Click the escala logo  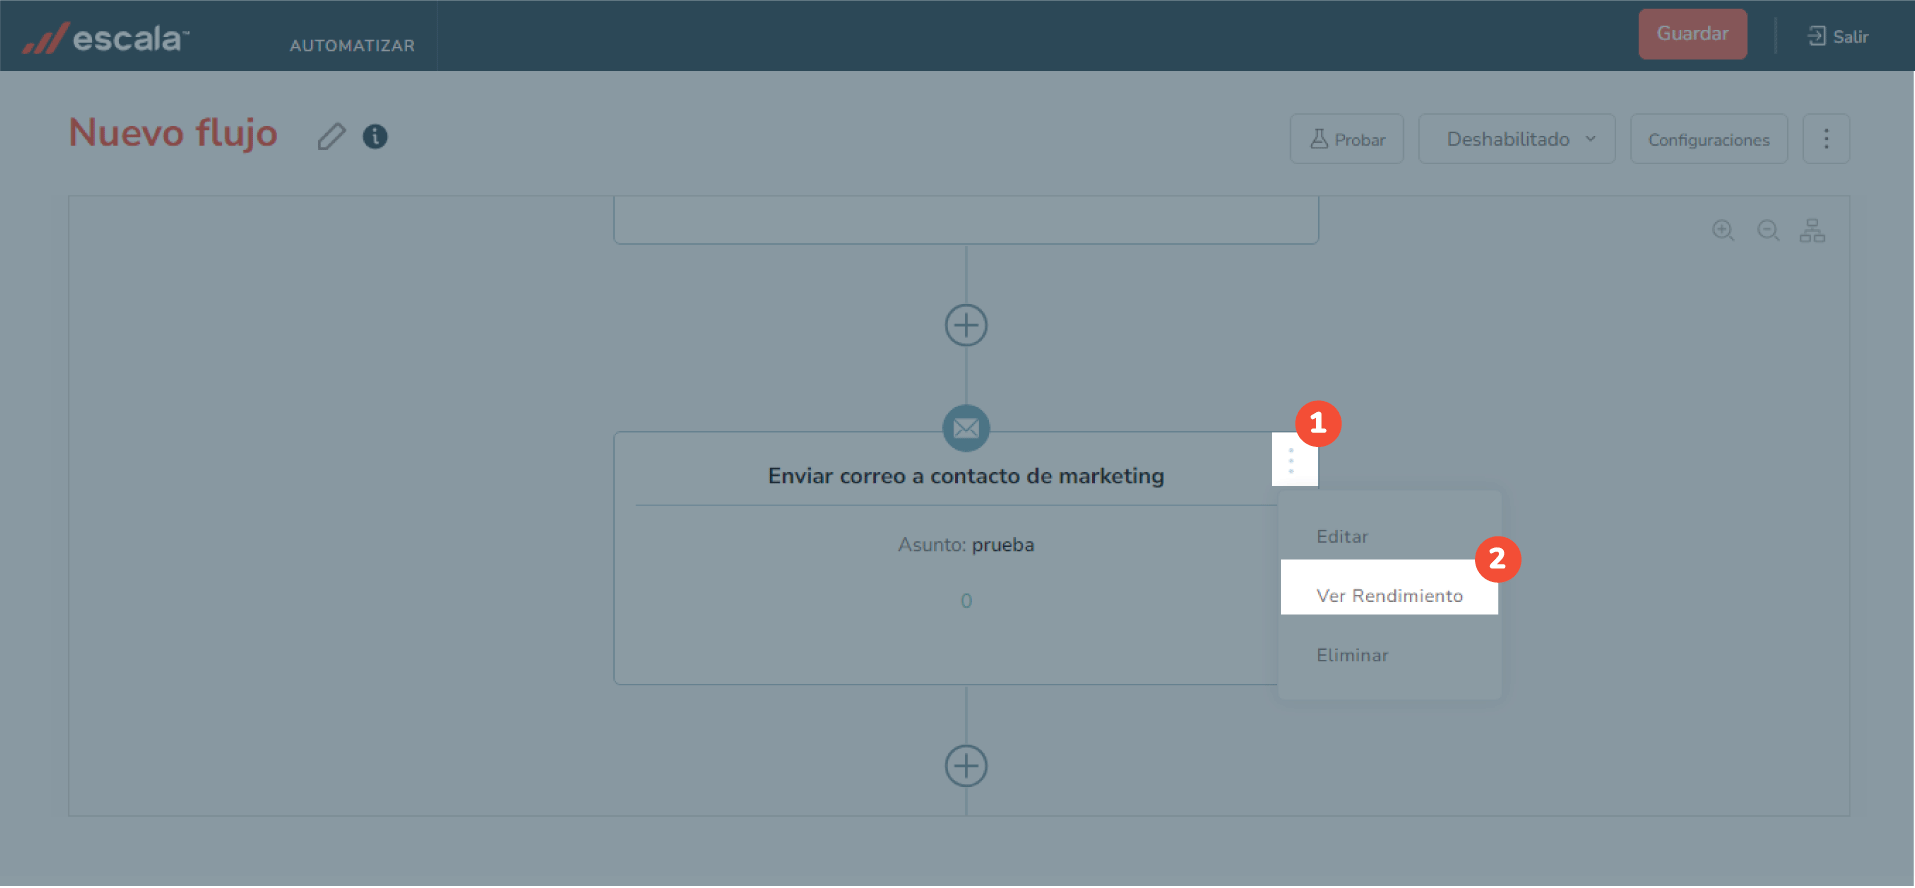point(106,38)
